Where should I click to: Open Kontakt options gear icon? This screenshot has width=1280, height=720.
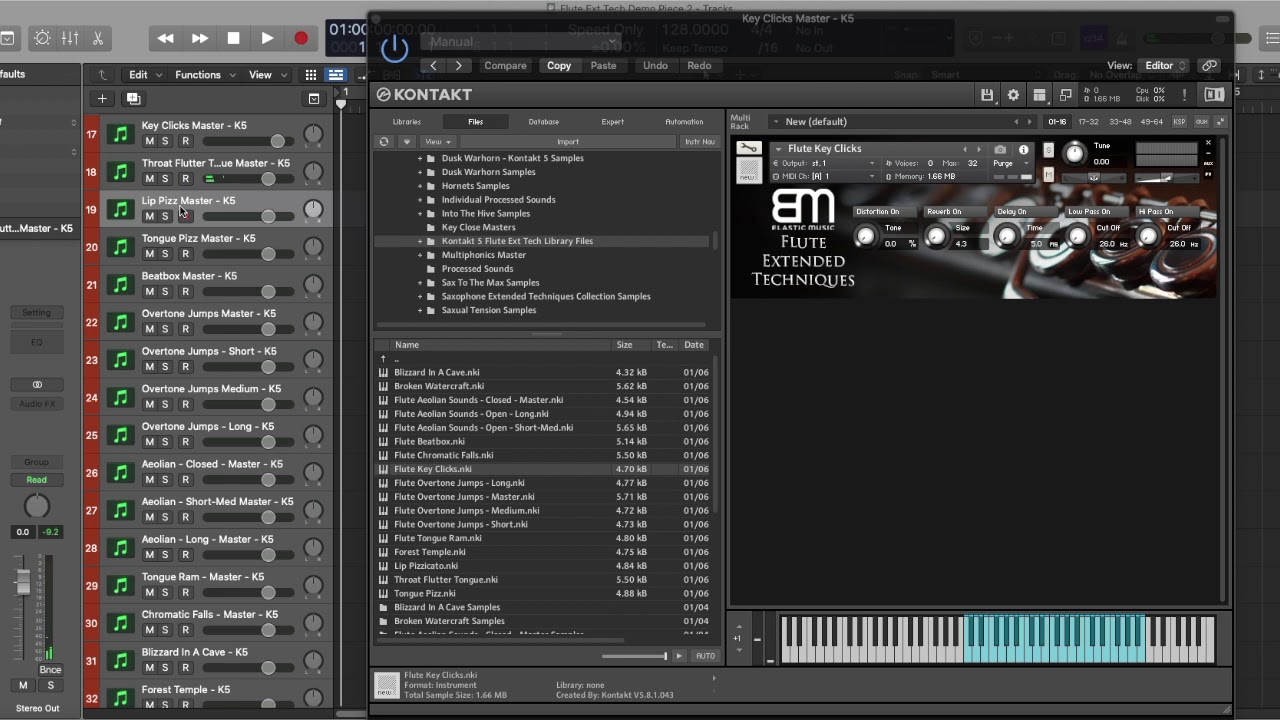pos(1013,95)
